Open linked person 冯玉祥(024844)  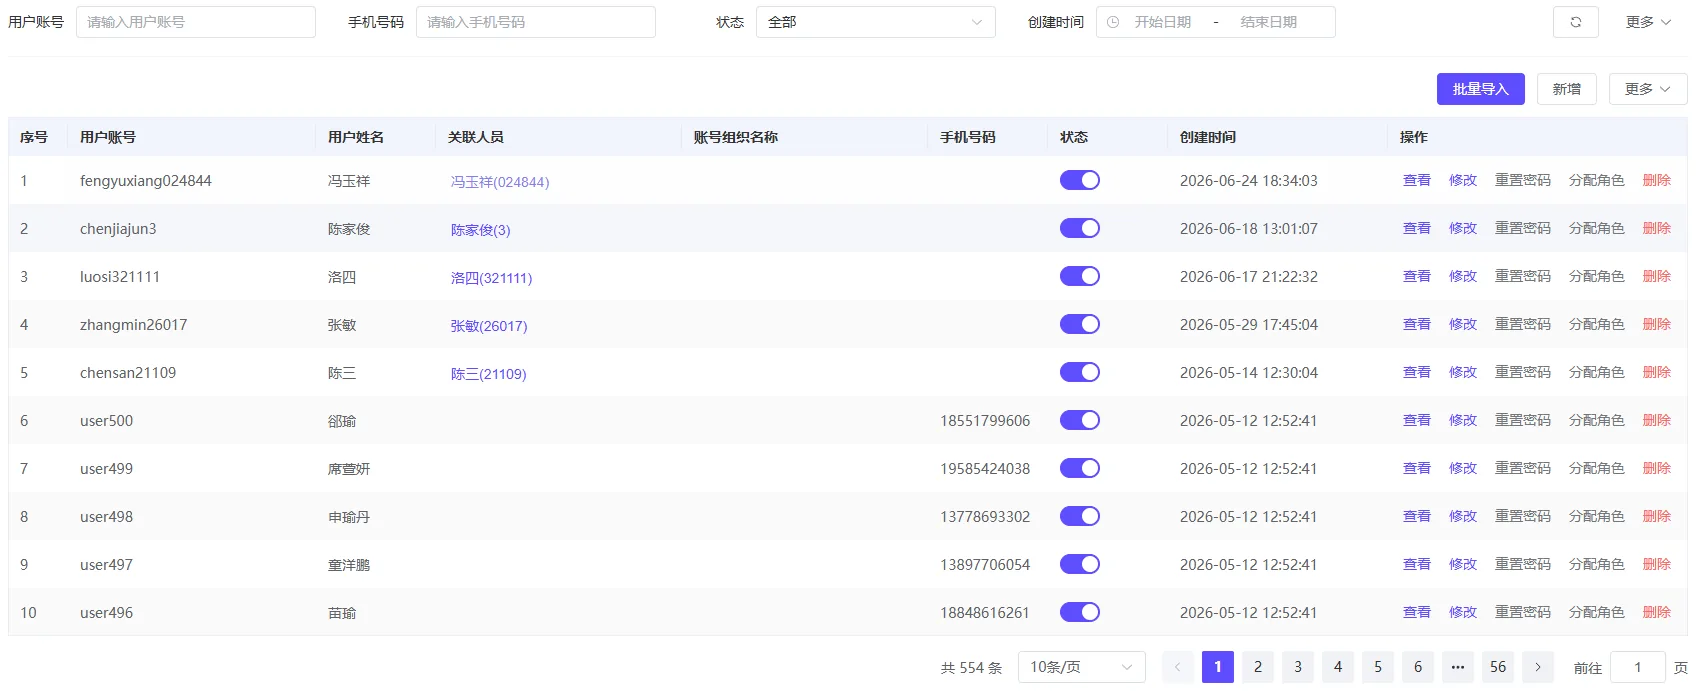(500, 182)
